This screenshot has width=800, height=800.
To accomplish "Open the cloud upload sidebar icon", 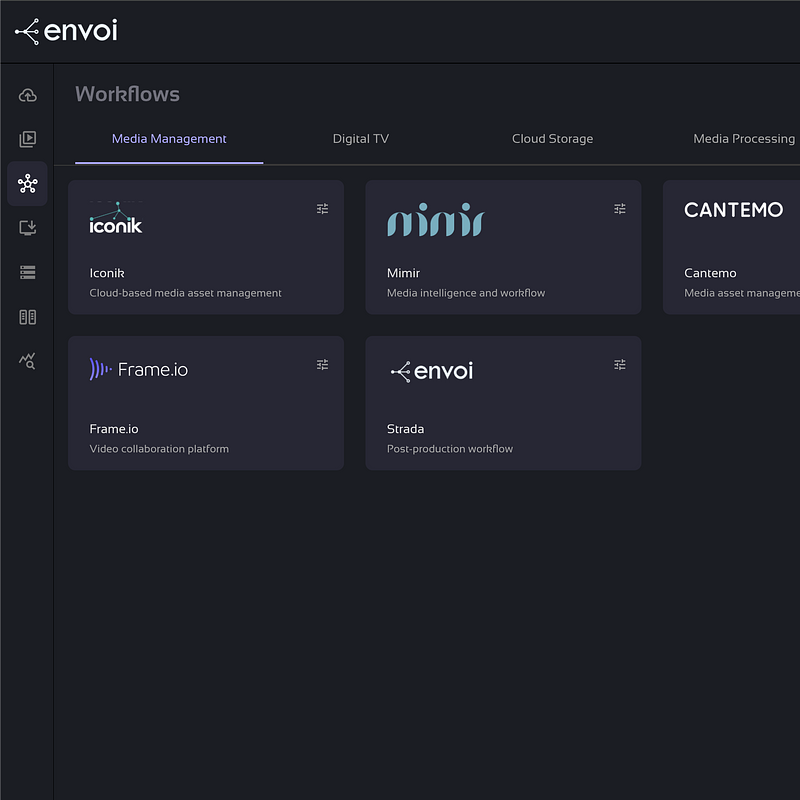I will (27, 95).
